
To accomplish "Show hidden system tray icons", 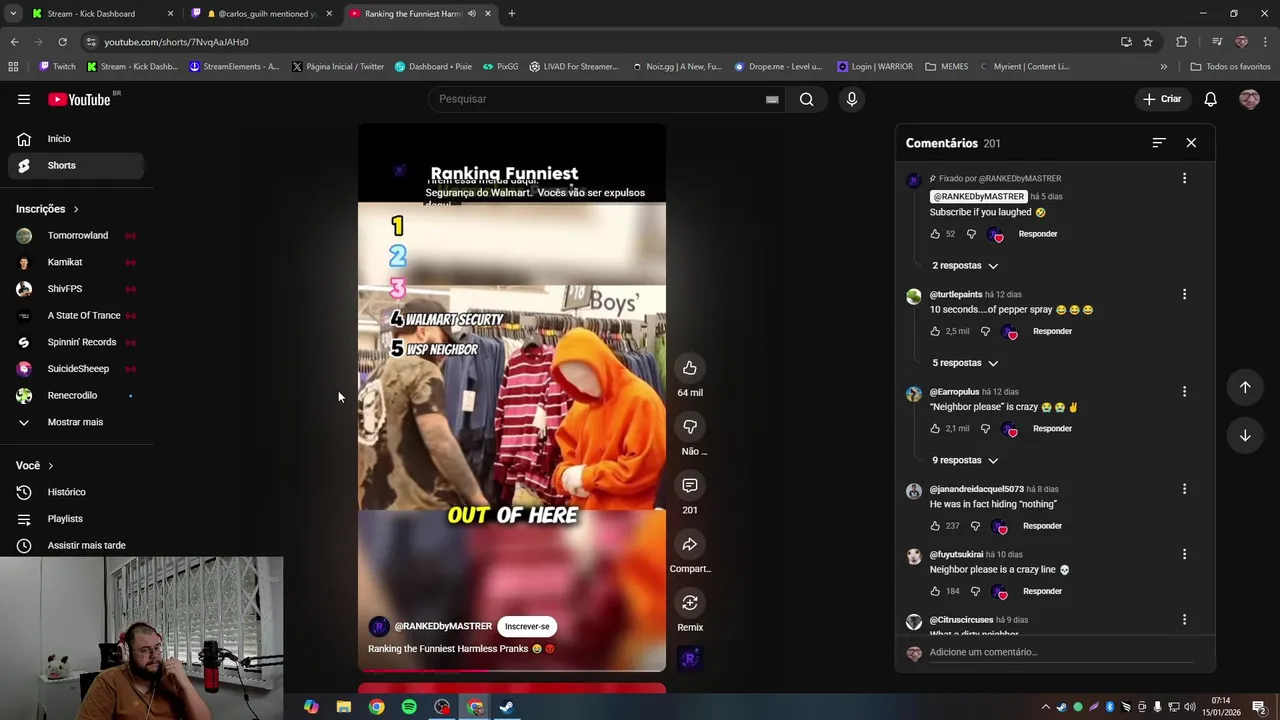I will 1046,707.
